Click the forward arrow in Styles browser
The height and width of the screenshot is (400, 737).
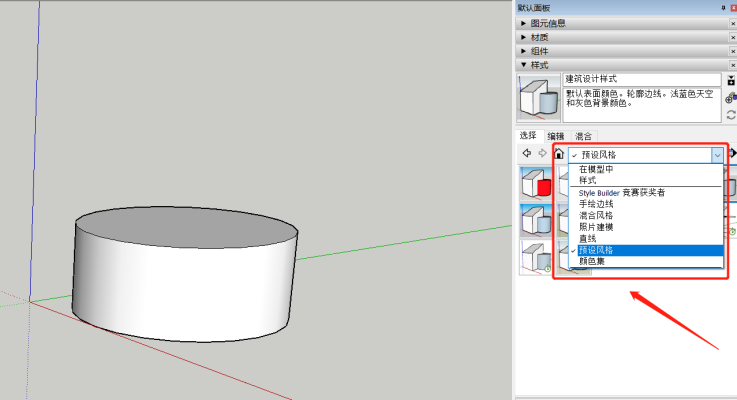click(542, 153)
